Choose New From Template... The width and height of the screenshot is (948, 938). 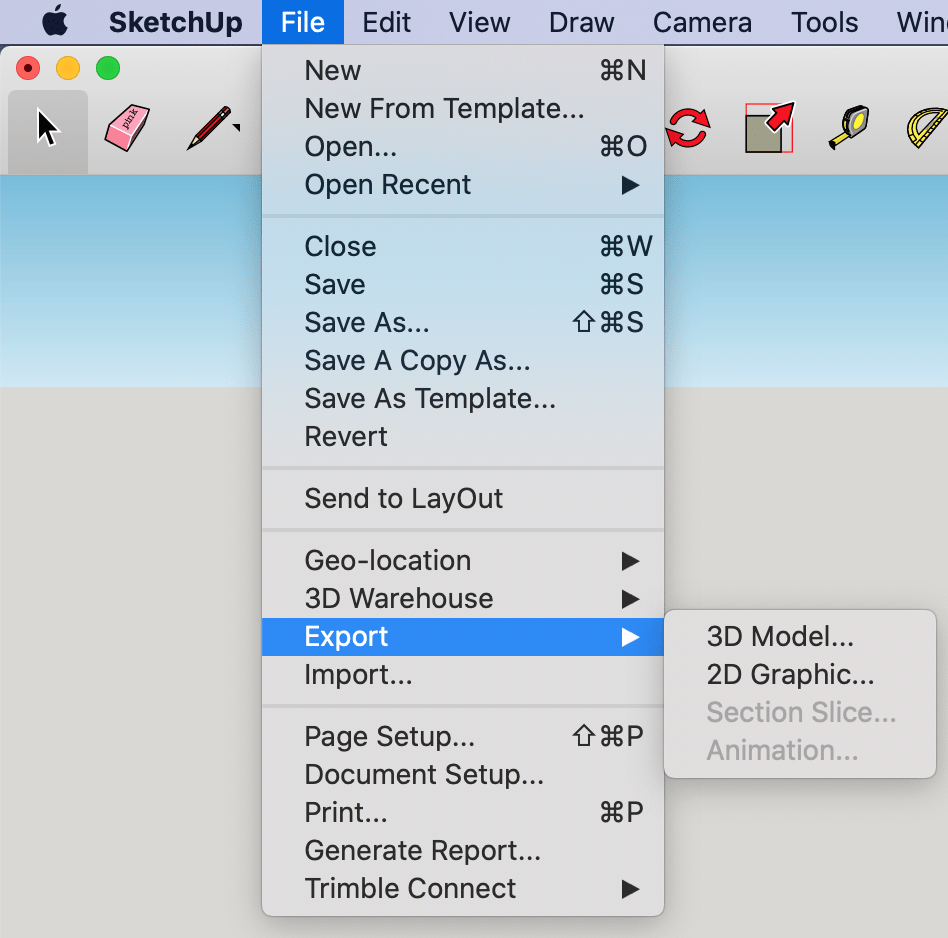pyautogui.click(x=463, y=108)
